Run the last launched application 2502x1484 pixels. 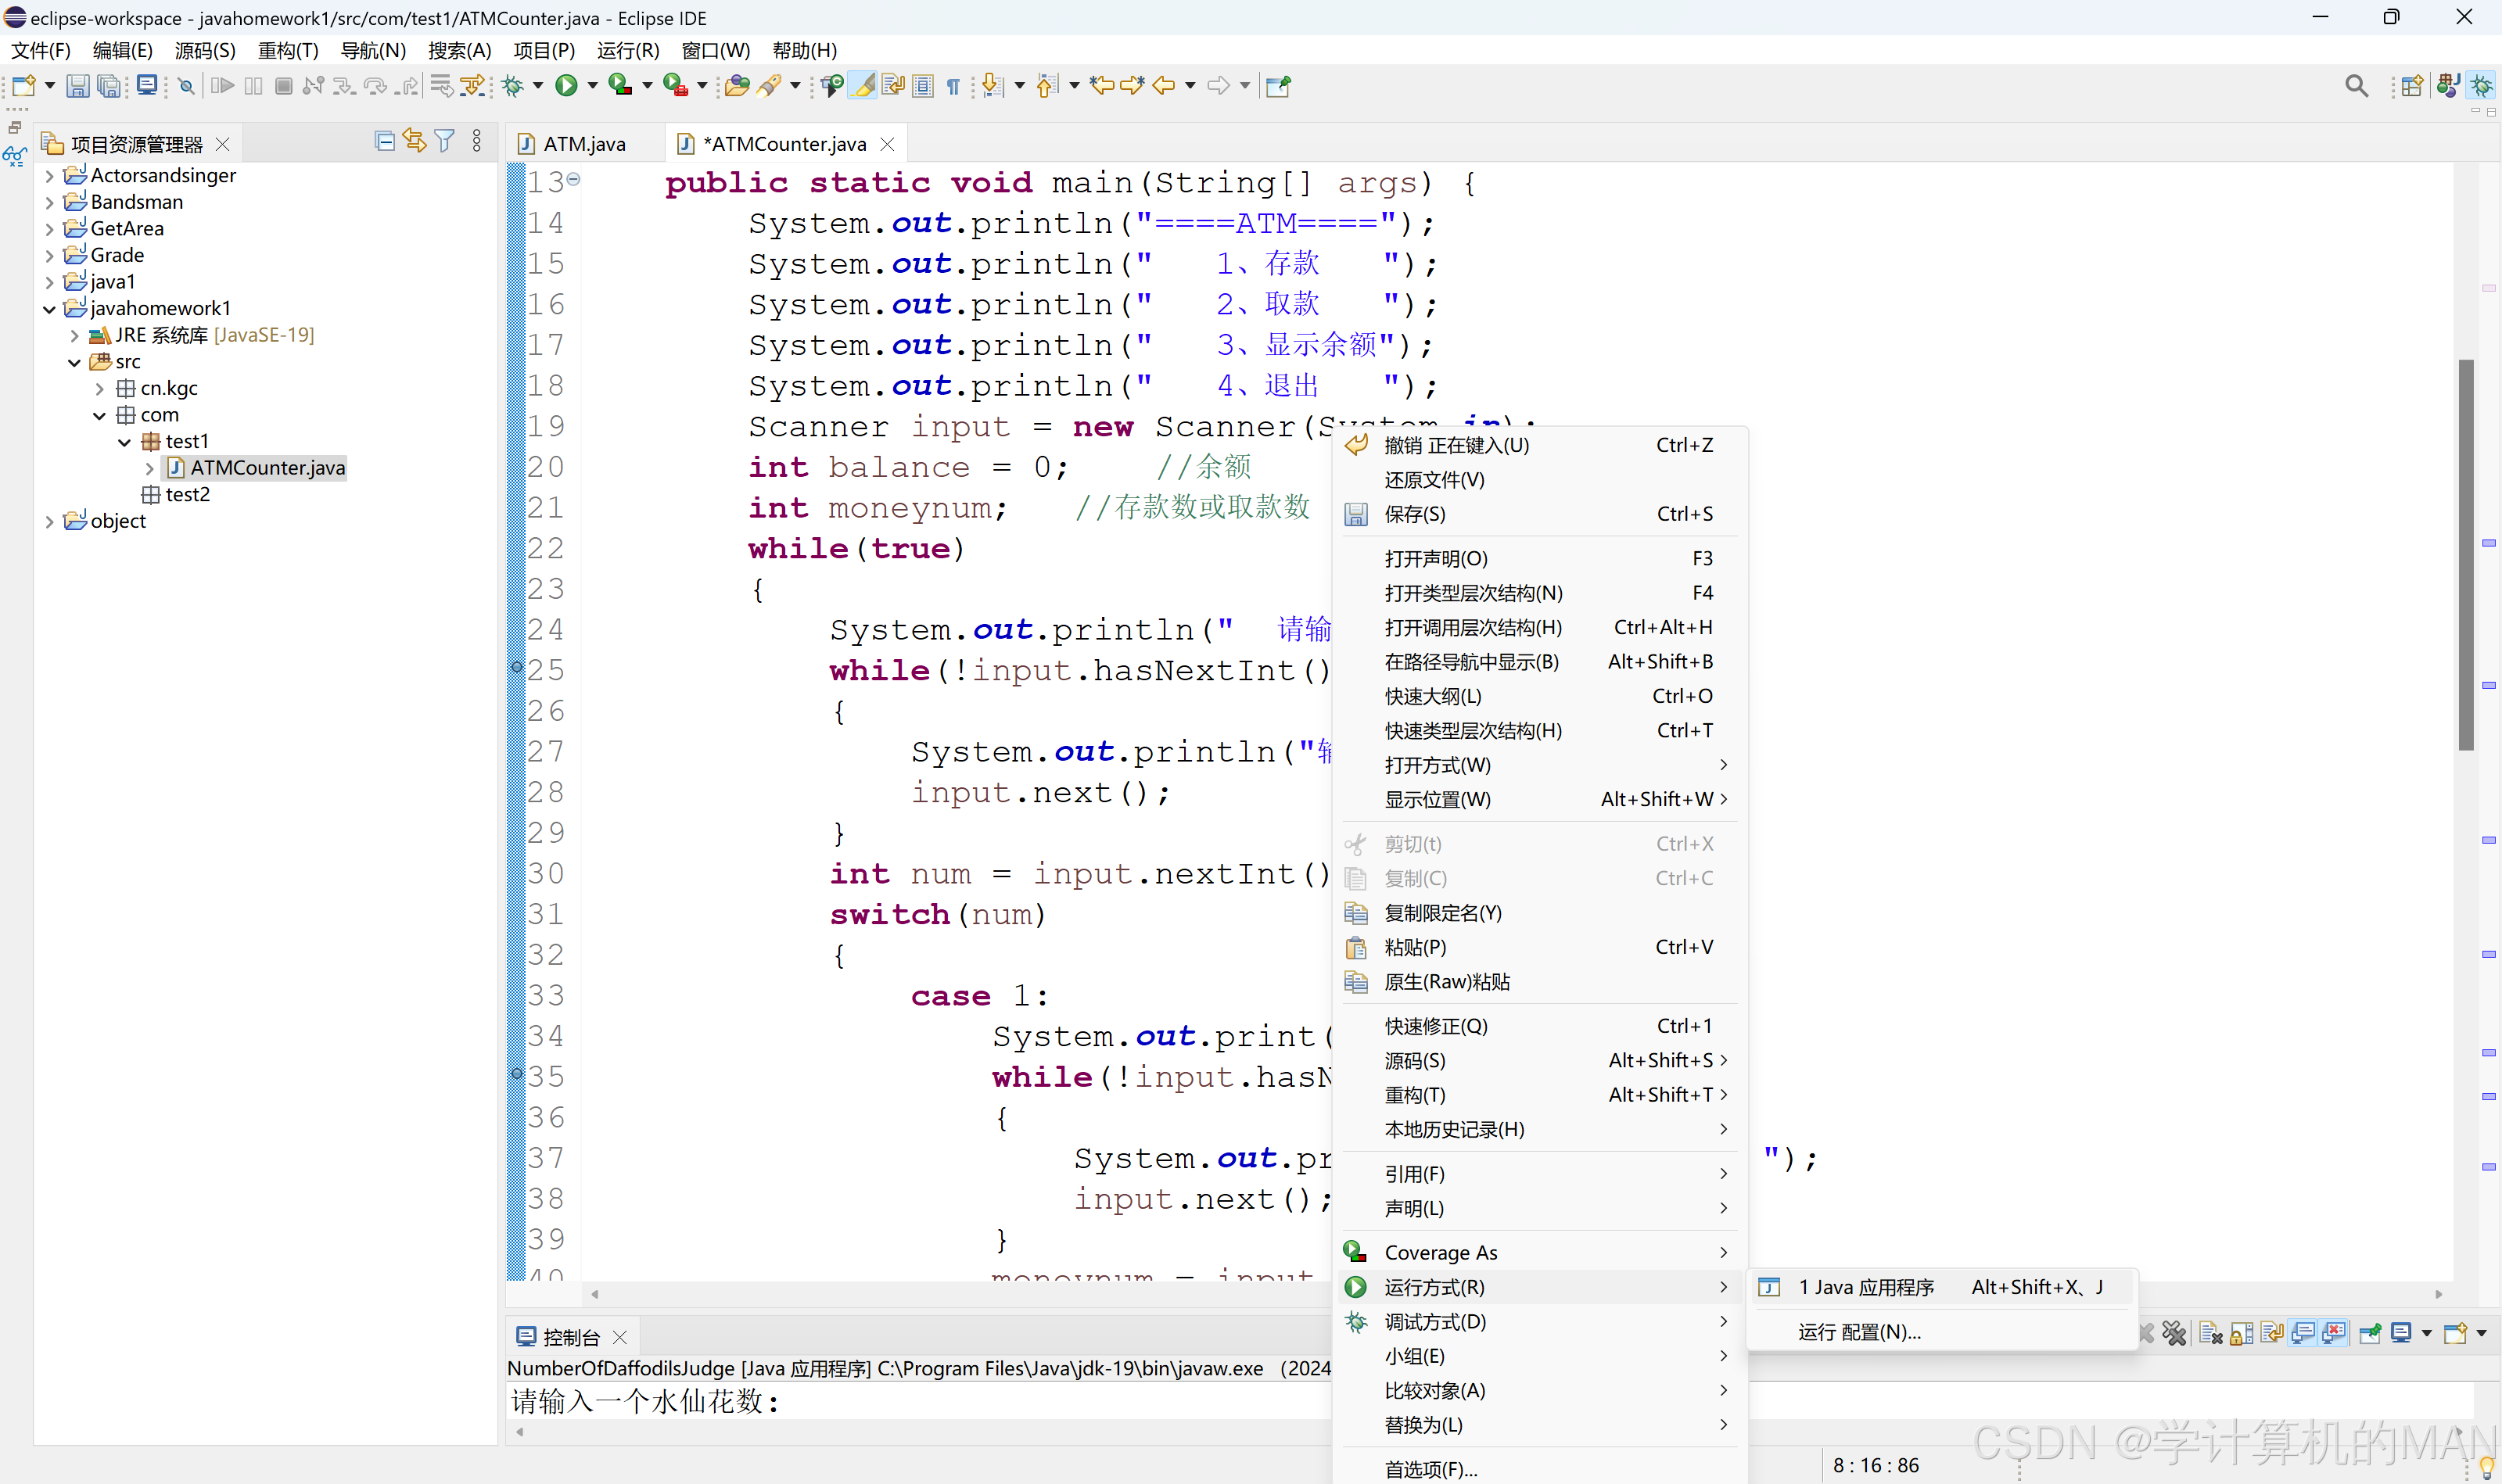[x=568, y=85]
